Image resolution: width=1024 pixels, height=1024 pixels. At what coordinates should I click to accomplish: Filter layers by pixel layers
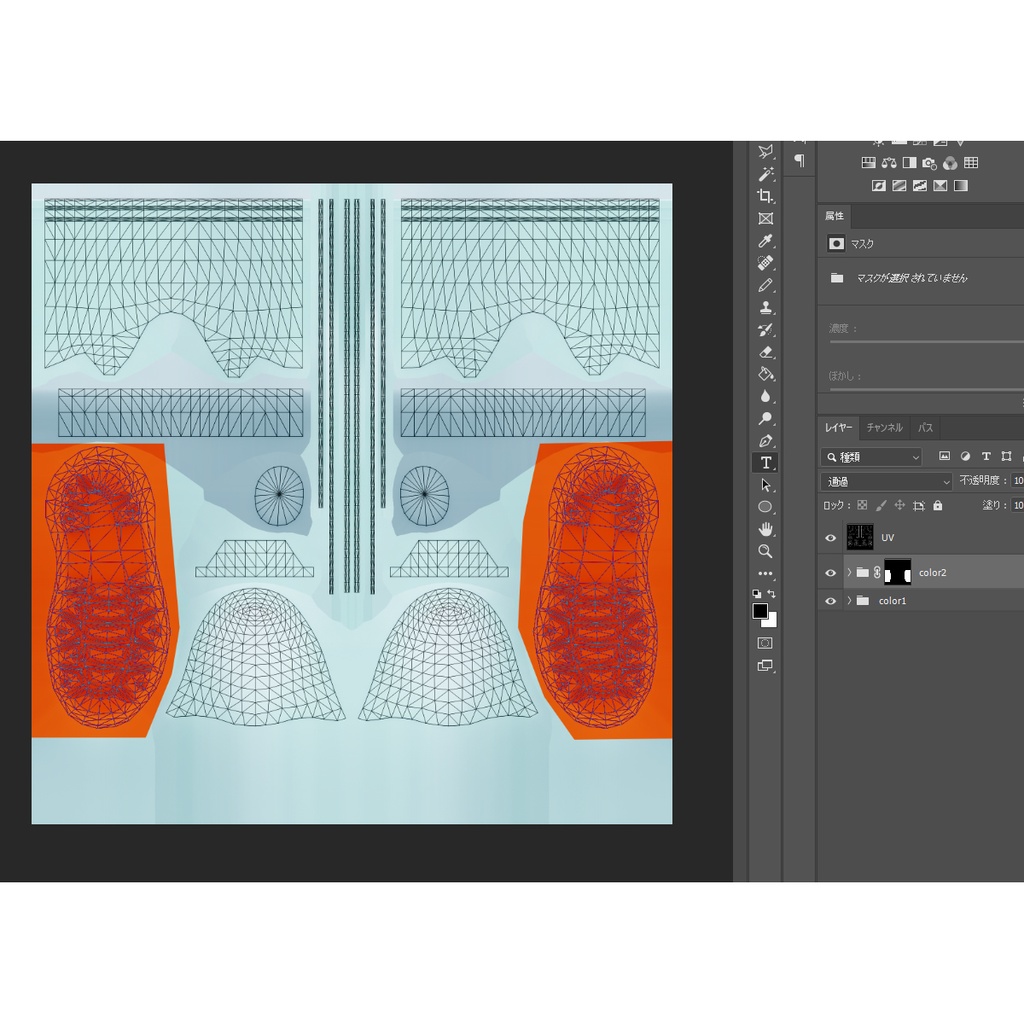click(x=944, y=456)
